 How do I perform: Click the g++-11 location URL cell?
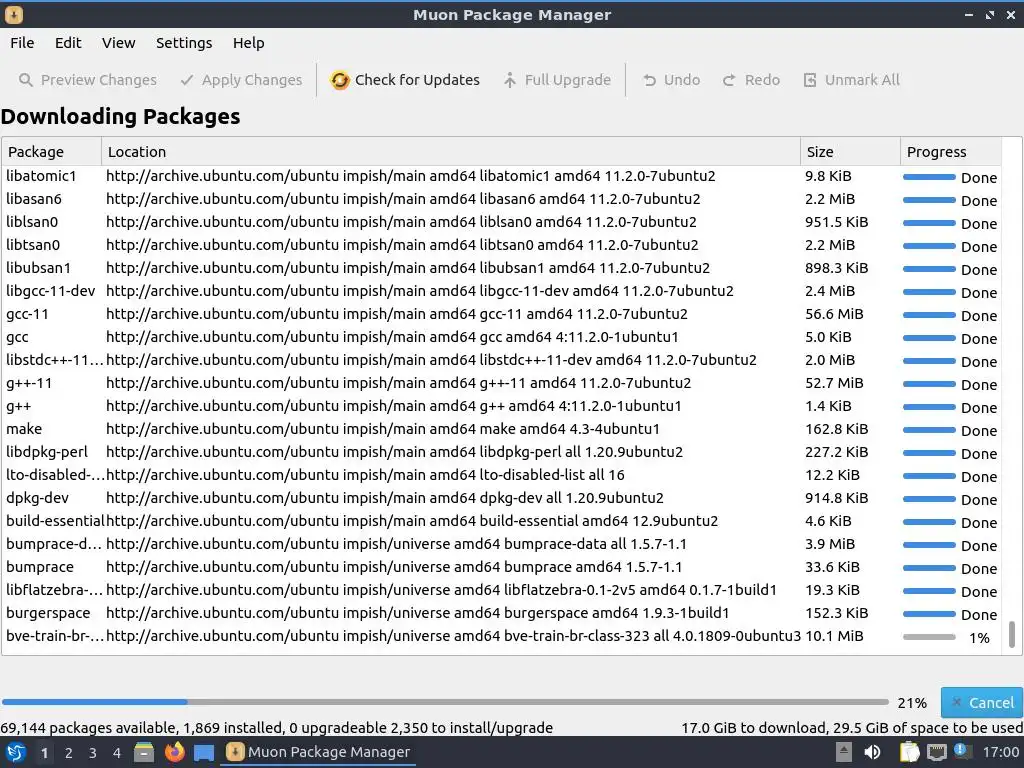point(398,383)
